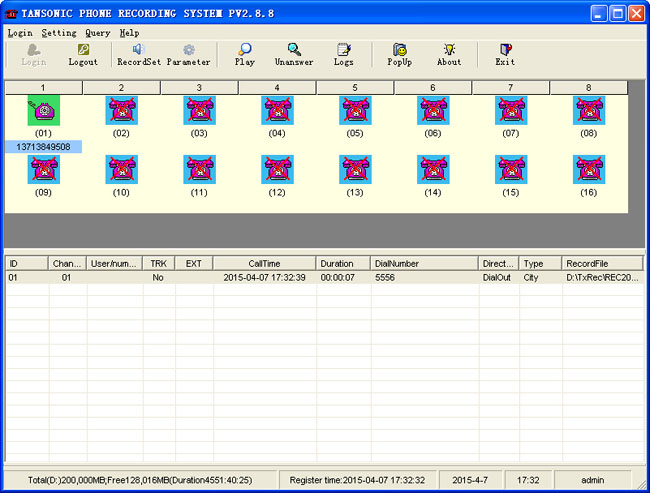This screenshot has width=650, height=493.
Task: Select channel 12 phone icon
Action: (x=277, y=169)
